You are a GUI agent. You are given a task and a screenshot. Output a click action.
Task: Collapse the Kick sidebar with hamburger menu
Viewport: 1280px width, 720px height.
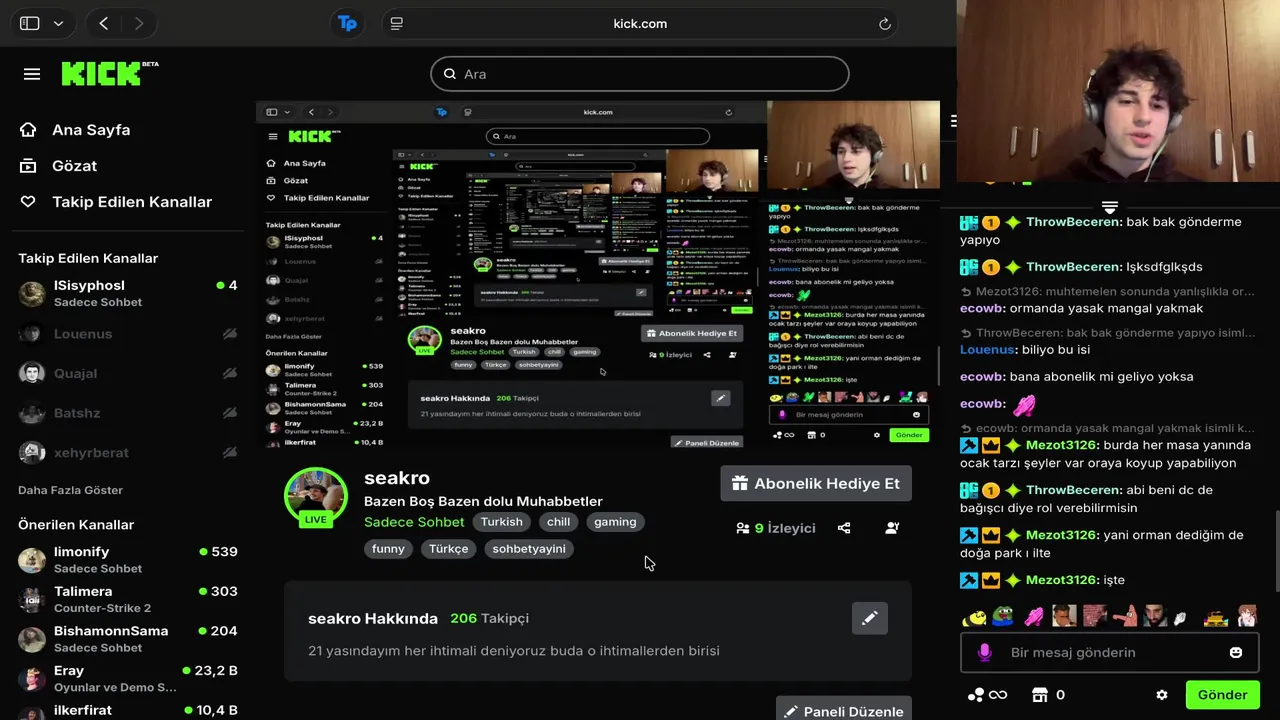(32, 74)
